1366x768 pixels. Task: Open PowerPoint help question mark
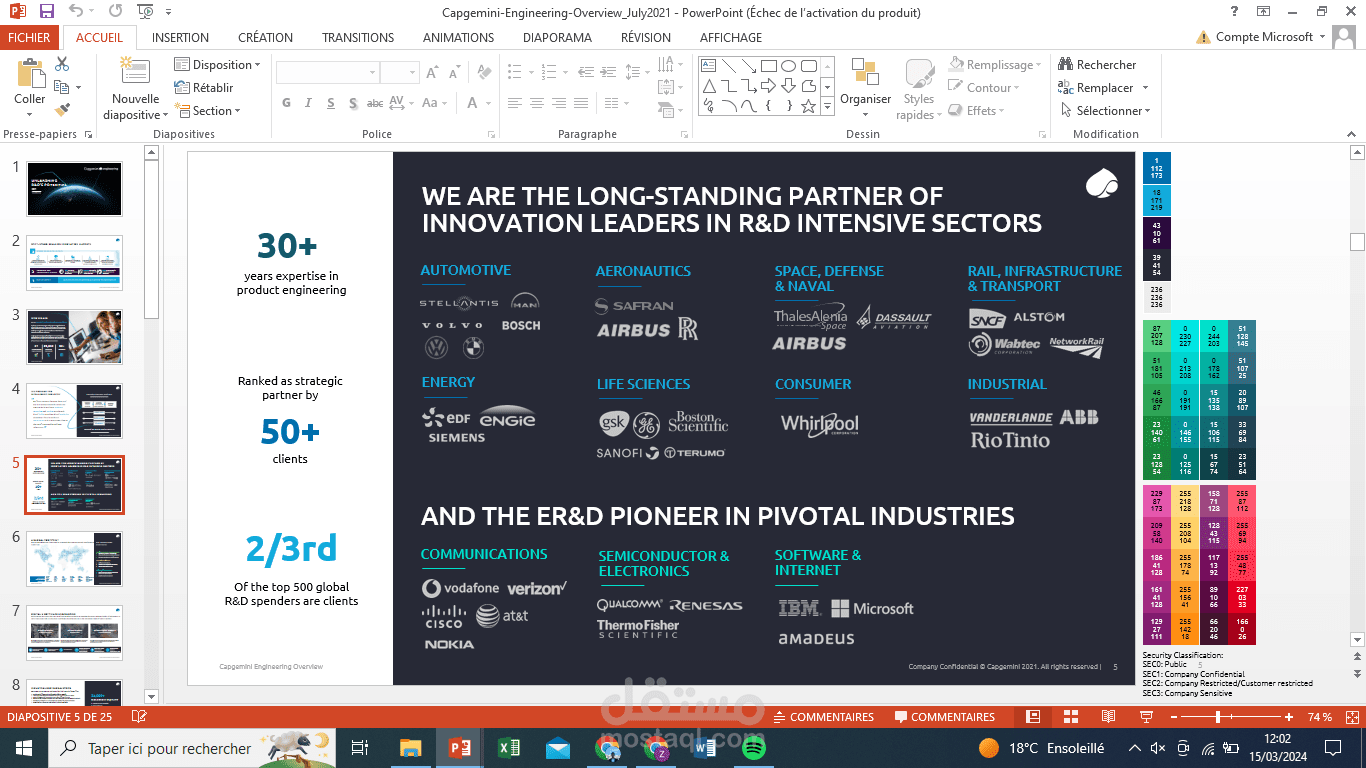(x=1233, y=12)
